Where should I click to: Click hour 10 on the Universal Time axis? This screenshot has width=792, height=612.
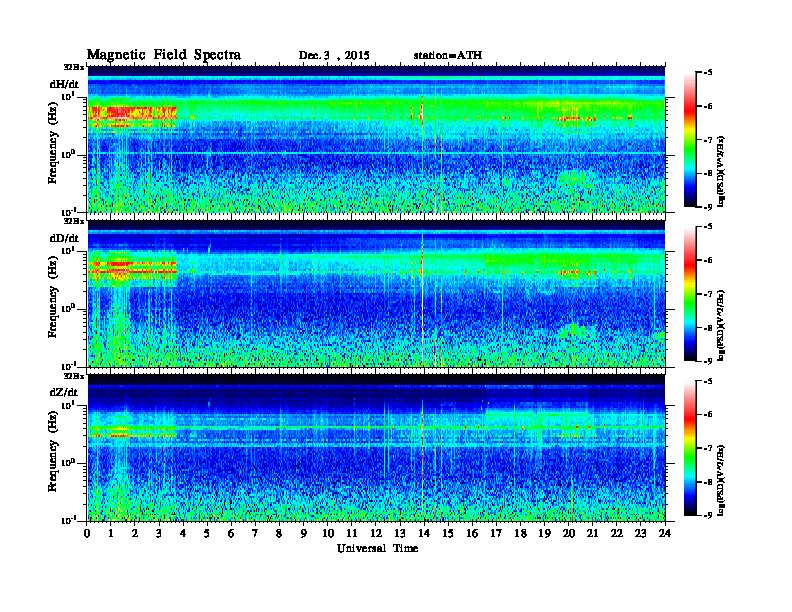328,533
